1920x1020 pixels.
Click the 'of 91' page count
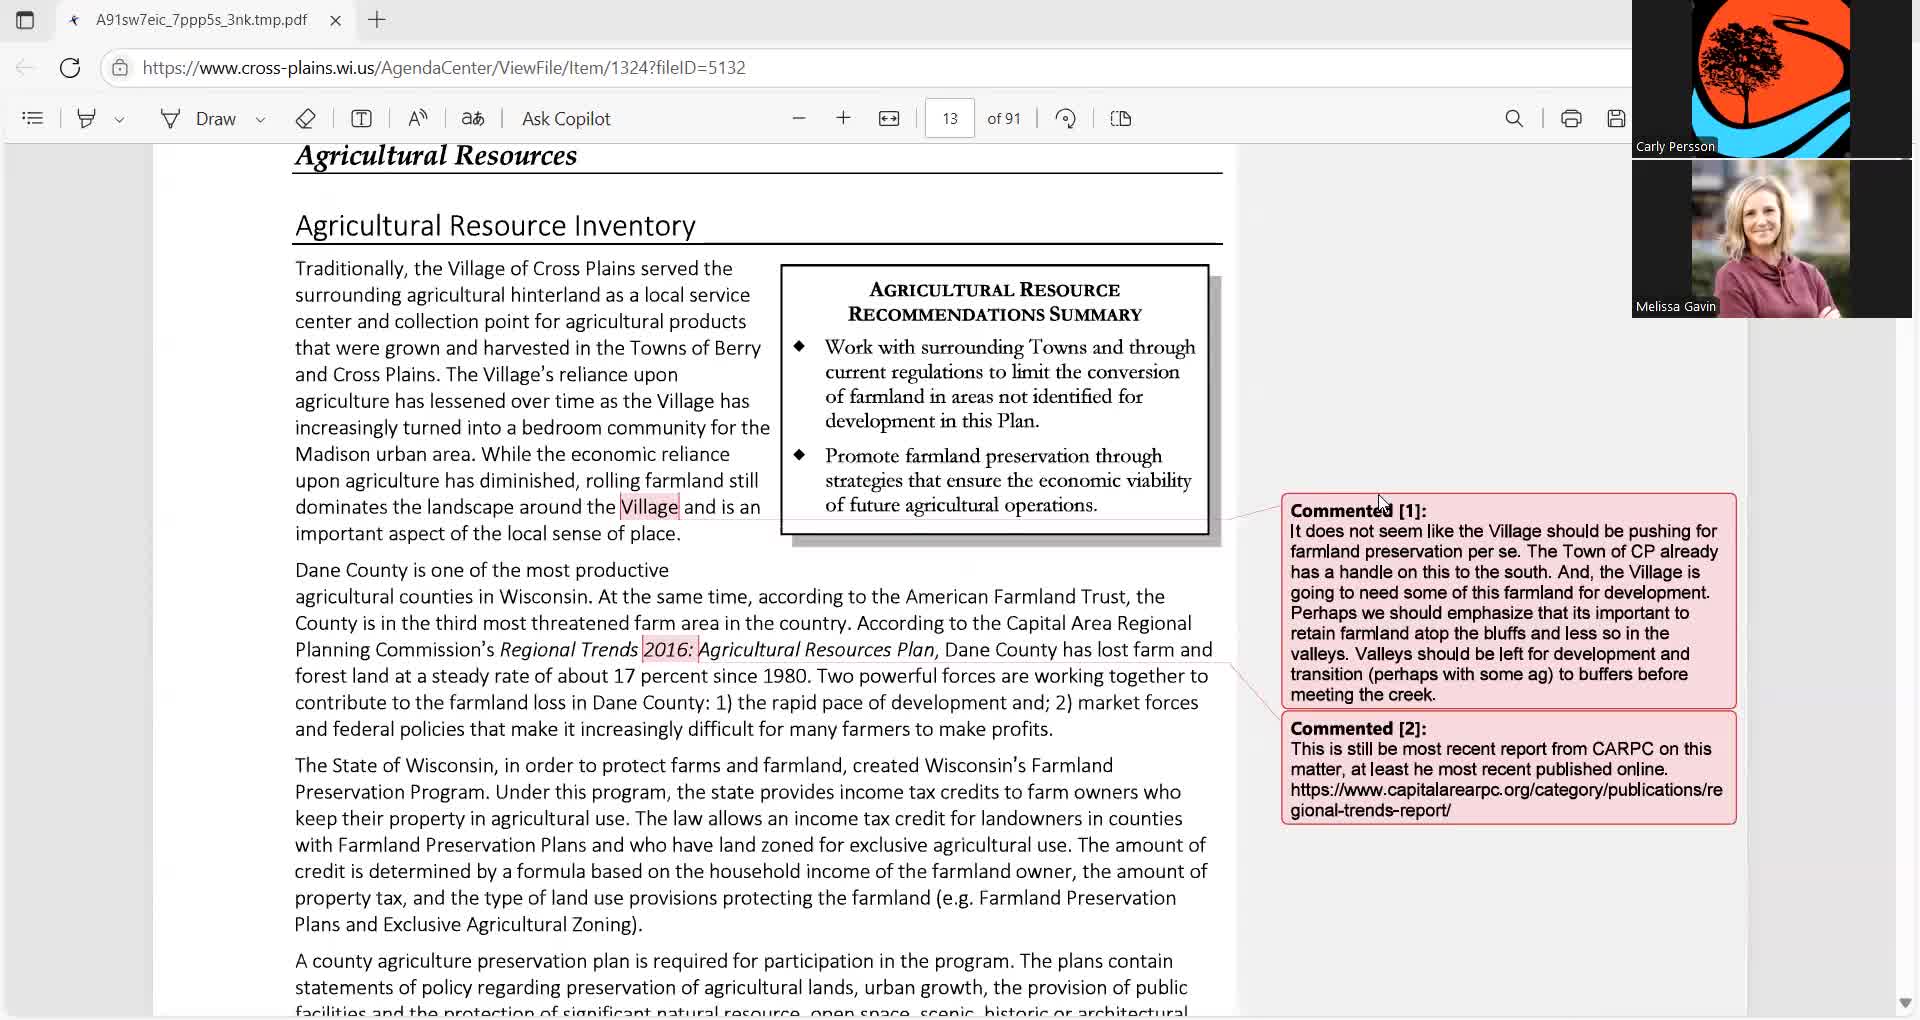1004,119
